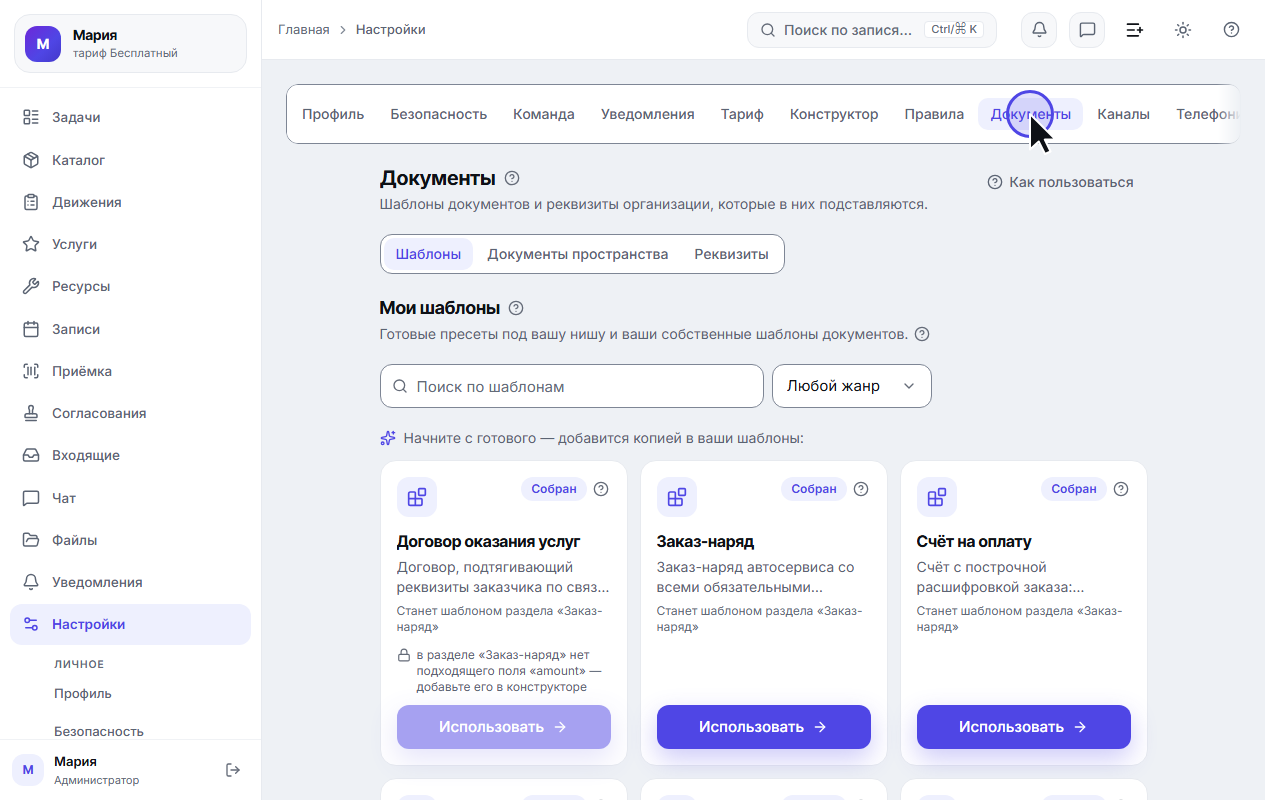The height and width of the screenshot is (800, 1280).
Task: Click the Собран badge on the Договор оказания услуг card
Action: [x=554, y=489]
